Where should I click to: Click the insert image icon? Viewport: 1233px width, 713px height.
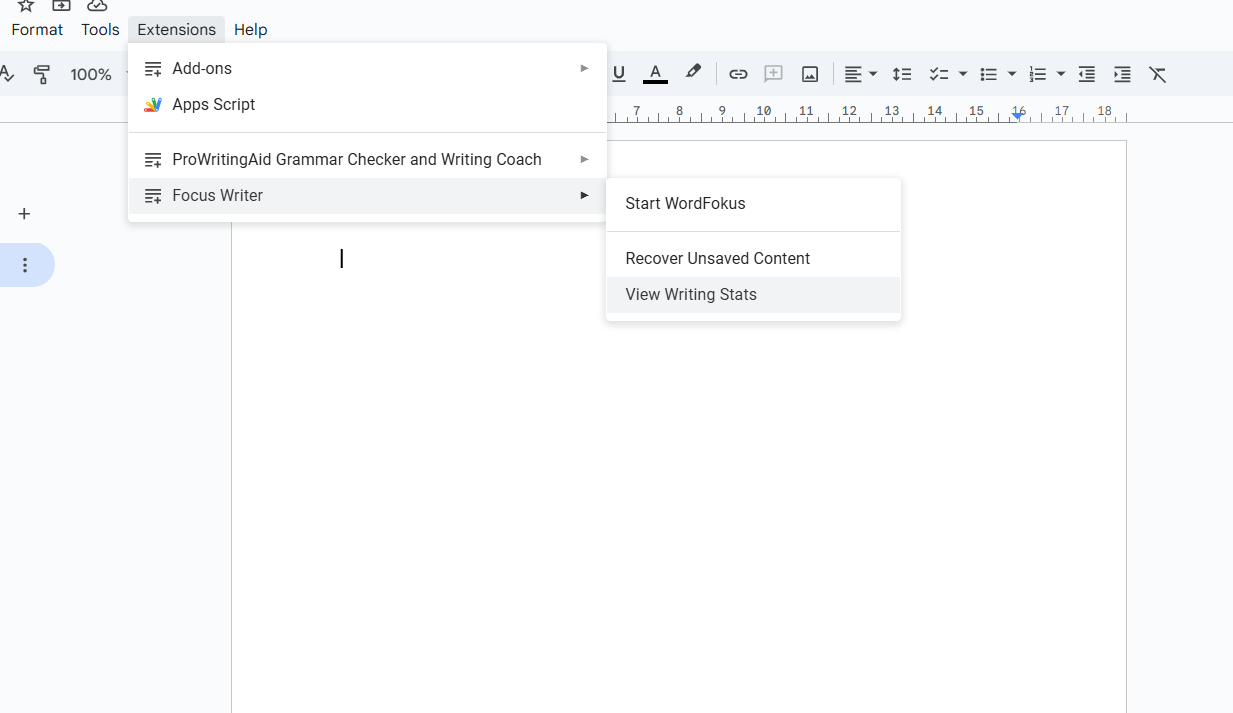pyautogui.click(x=810, y=74)
